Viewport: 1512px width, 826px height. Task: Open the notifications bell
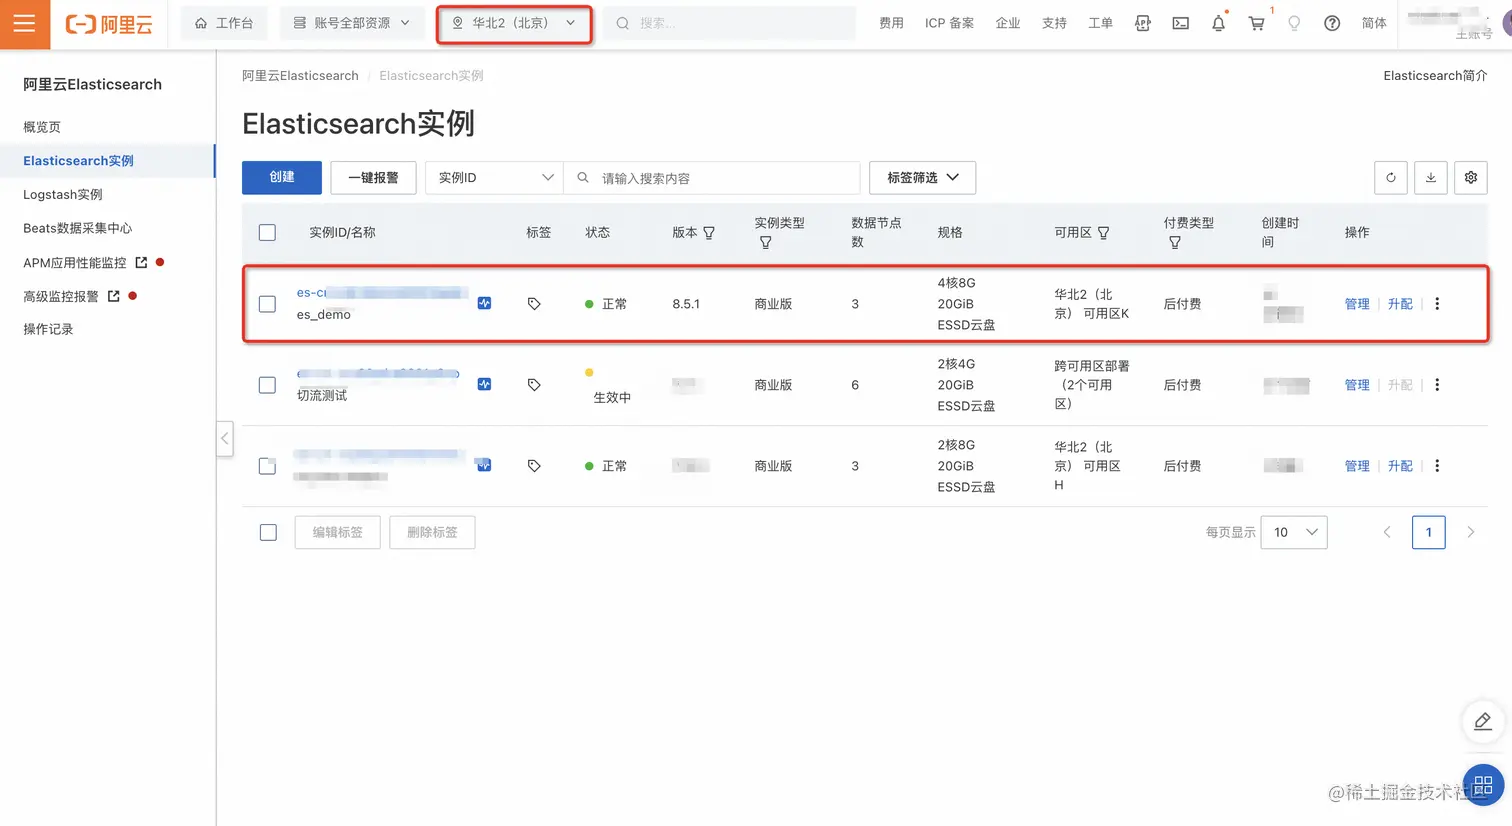[1218, 23]
